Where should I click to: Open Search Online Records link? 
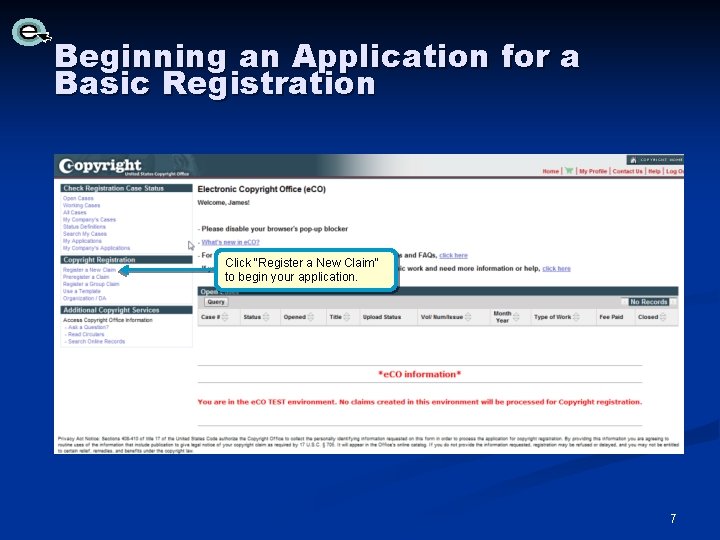(x=96, y=342)
